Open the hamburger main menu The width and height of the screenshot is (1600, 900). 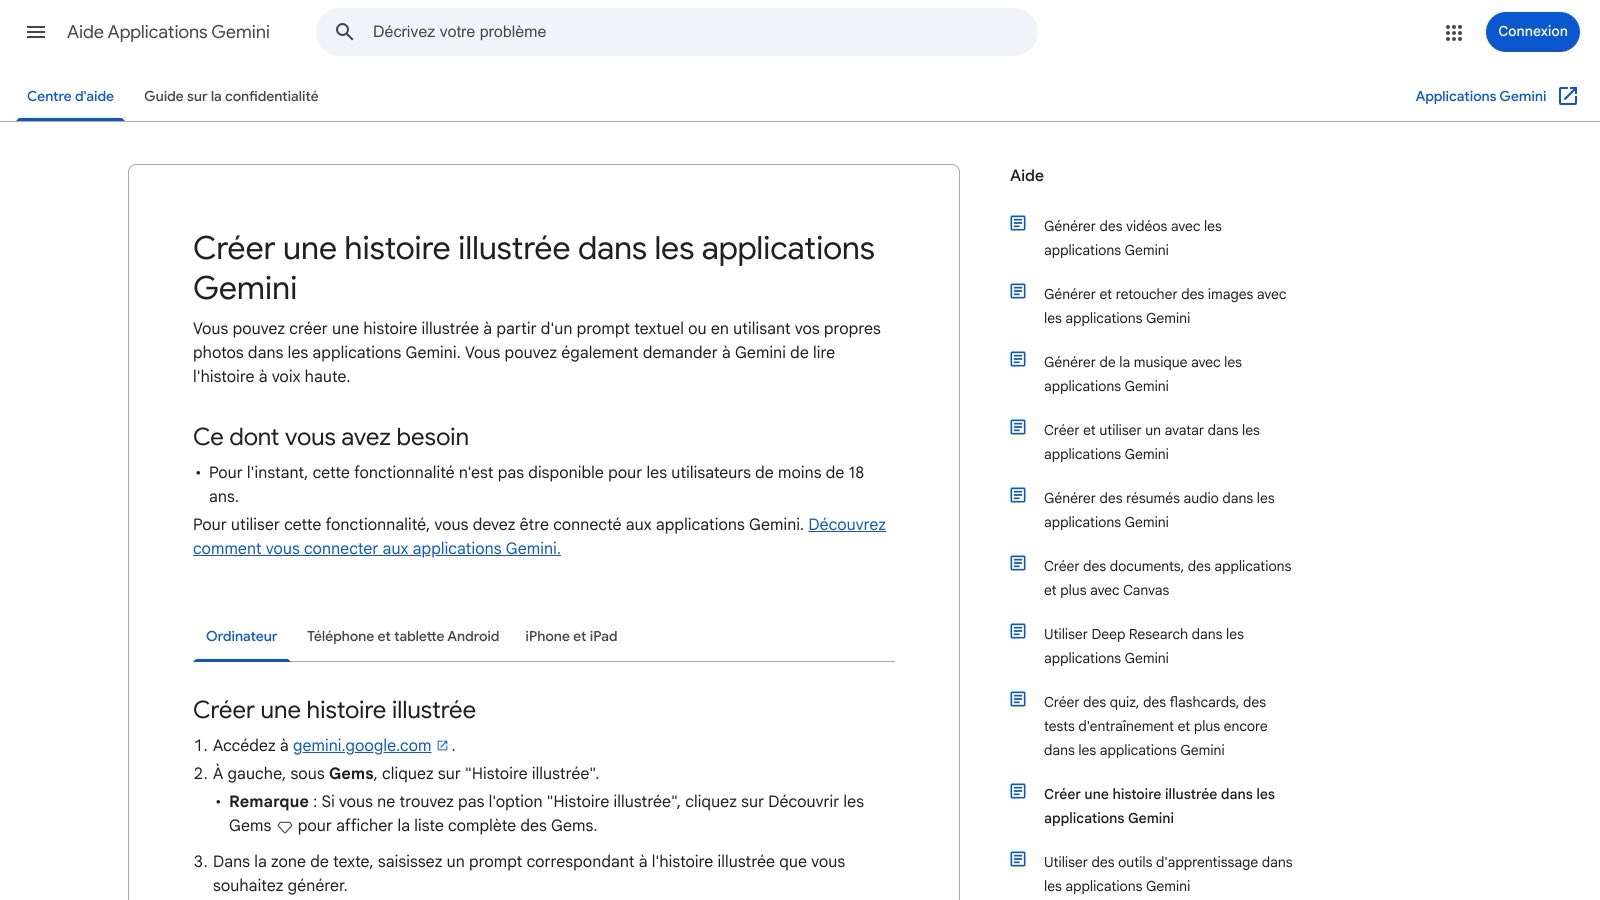tap(36, 32)
